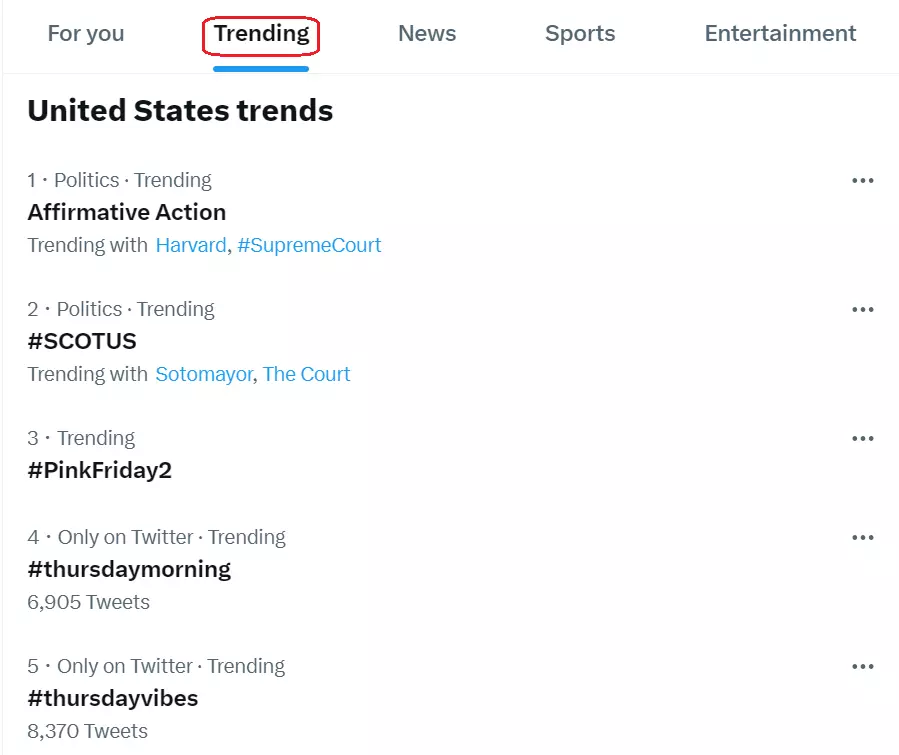The height and width of the screenshot is (755, 899).
Task: View the #SCOTUS trending topic
Action: pyautogui.click(x=82, y=341)
